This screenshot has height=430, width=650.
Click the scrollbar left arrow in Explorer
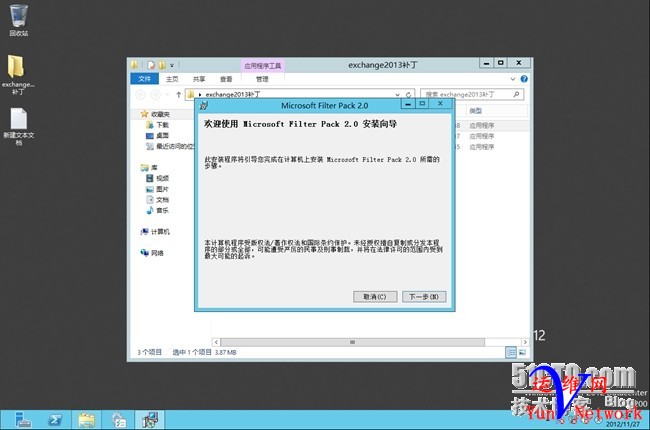(216, 342)
